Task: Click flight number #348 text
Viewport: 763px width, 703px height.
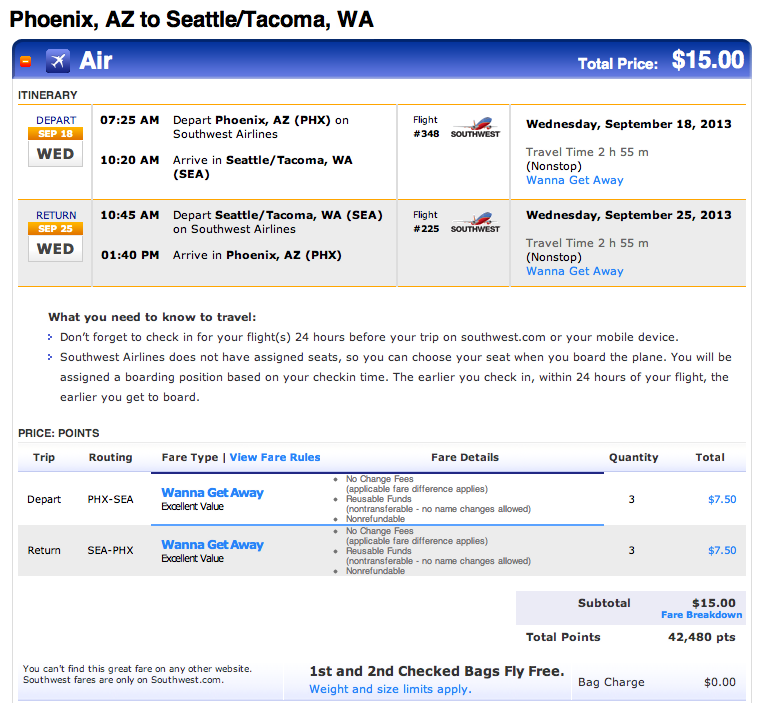Action: point(426,134)
